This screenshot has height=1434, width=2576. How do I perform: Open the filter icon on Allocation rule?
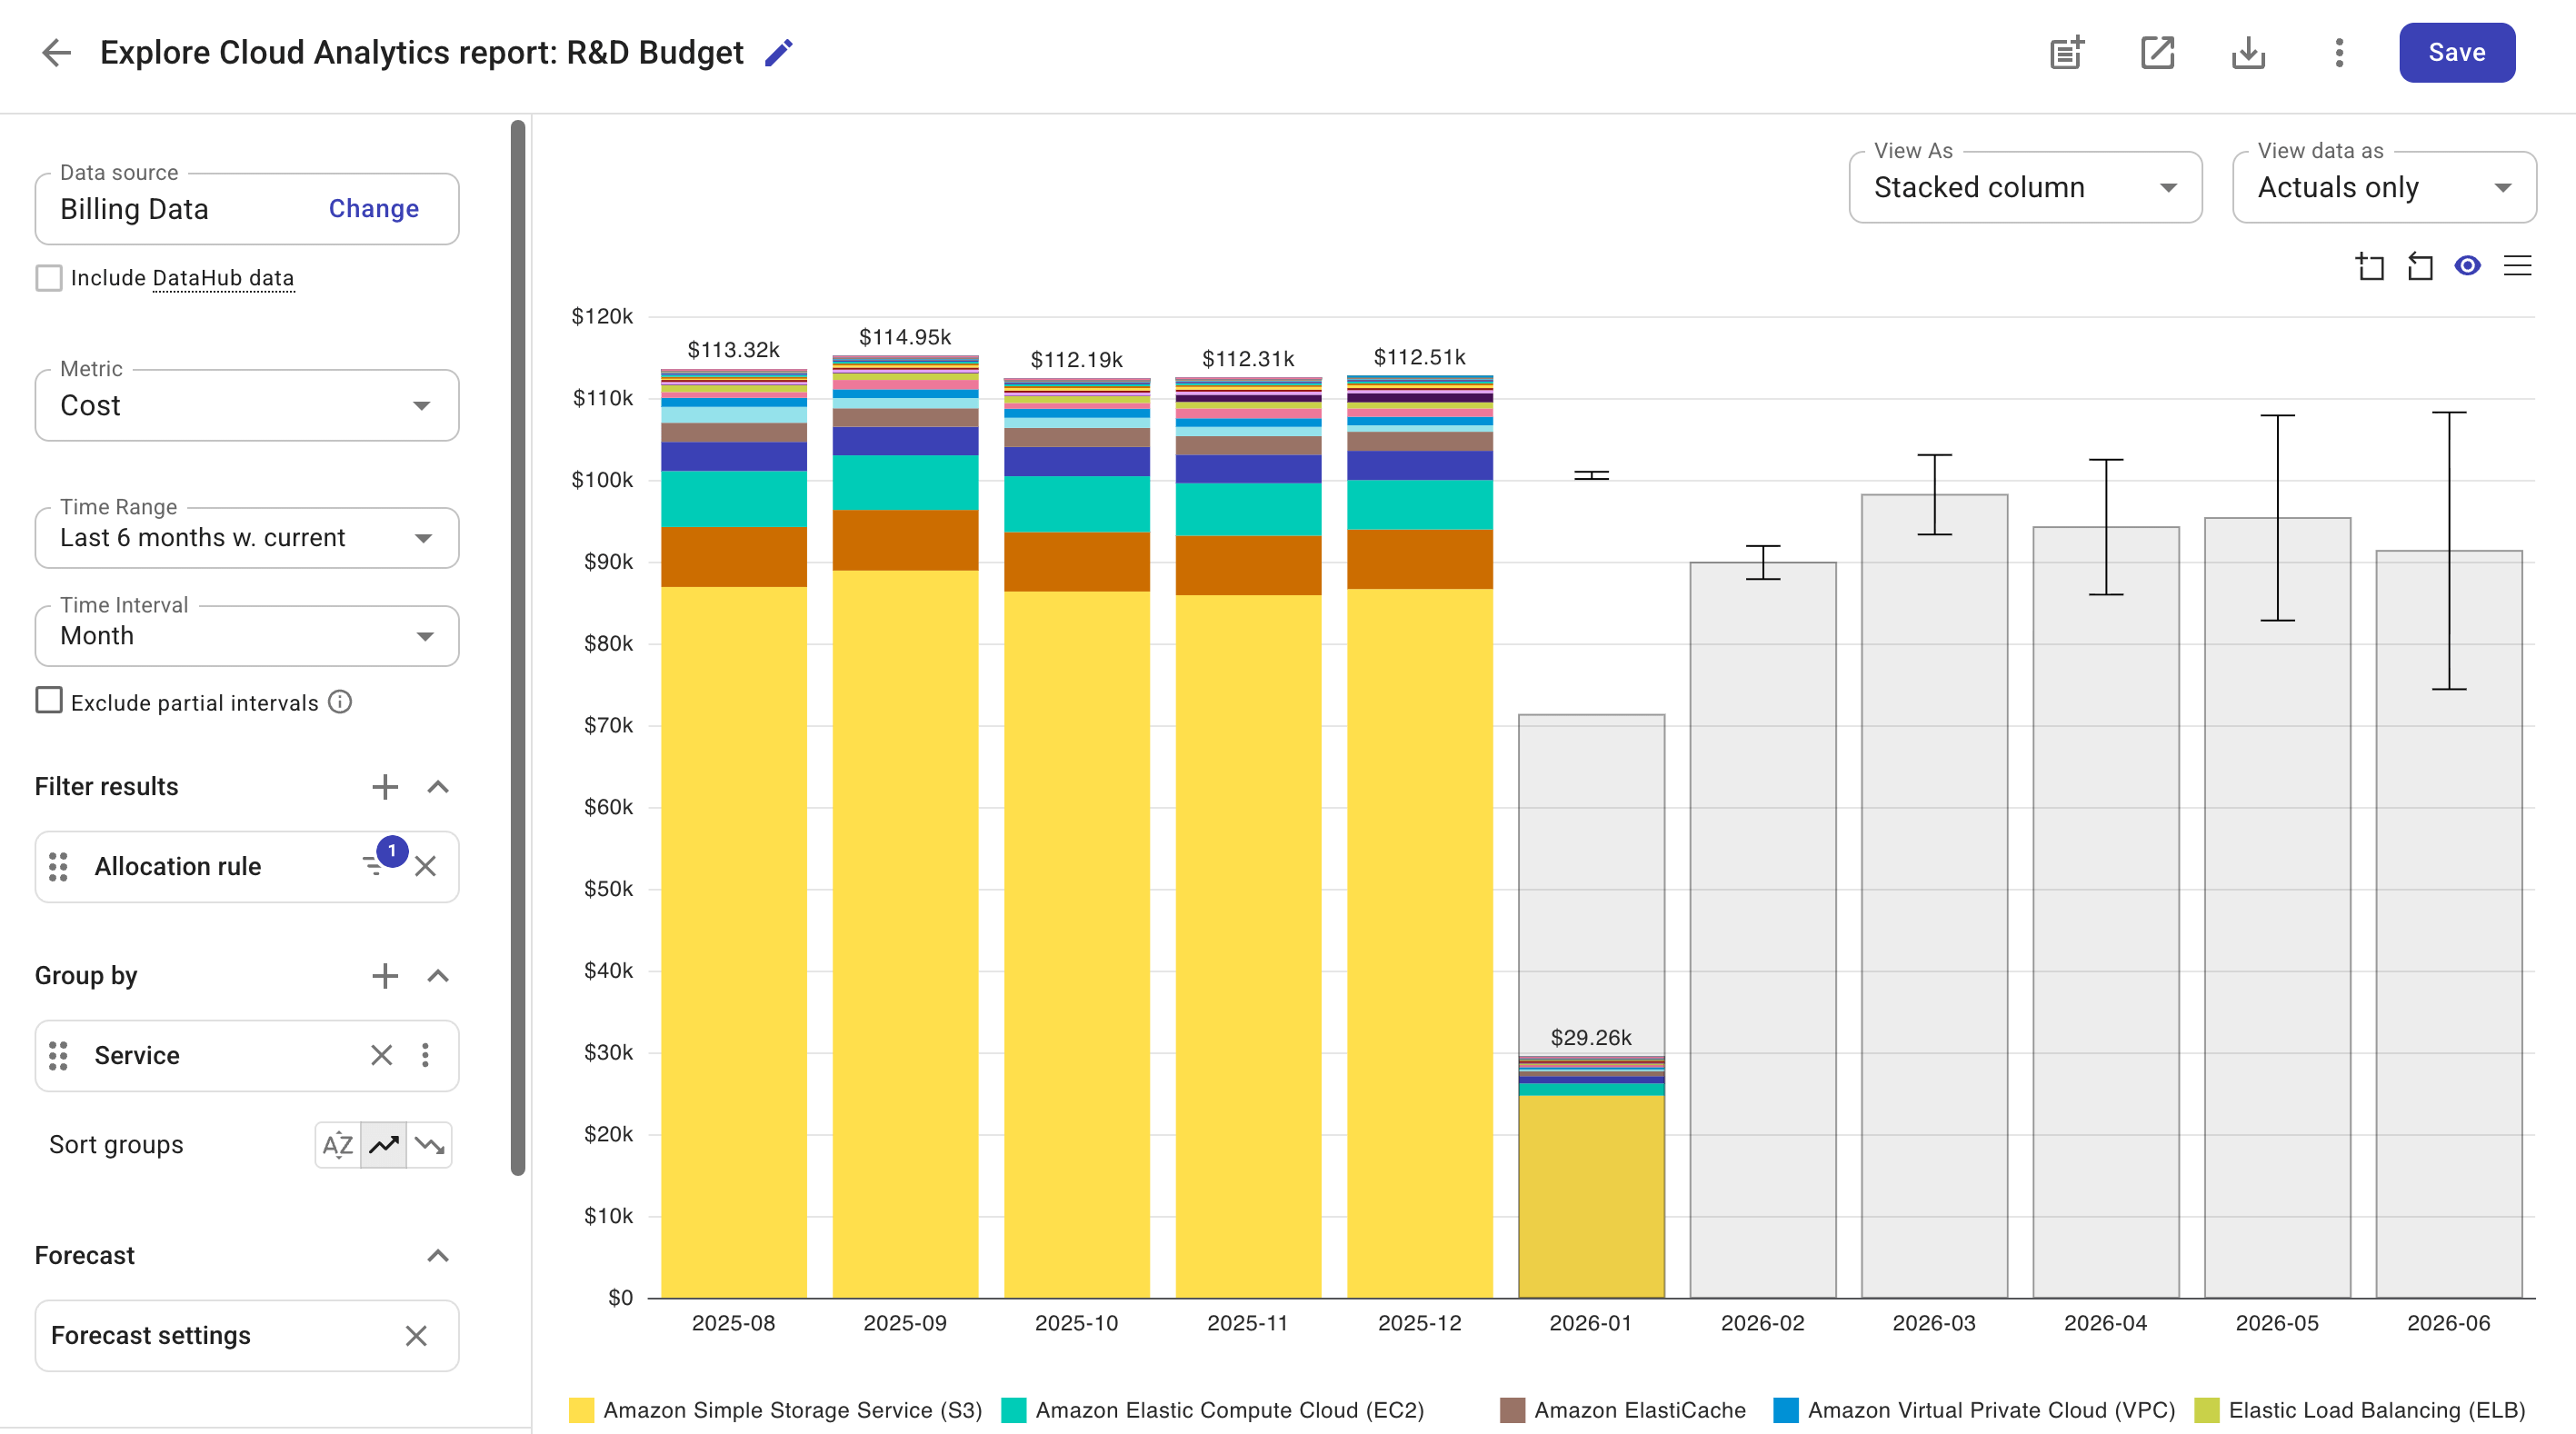[375, 866]
